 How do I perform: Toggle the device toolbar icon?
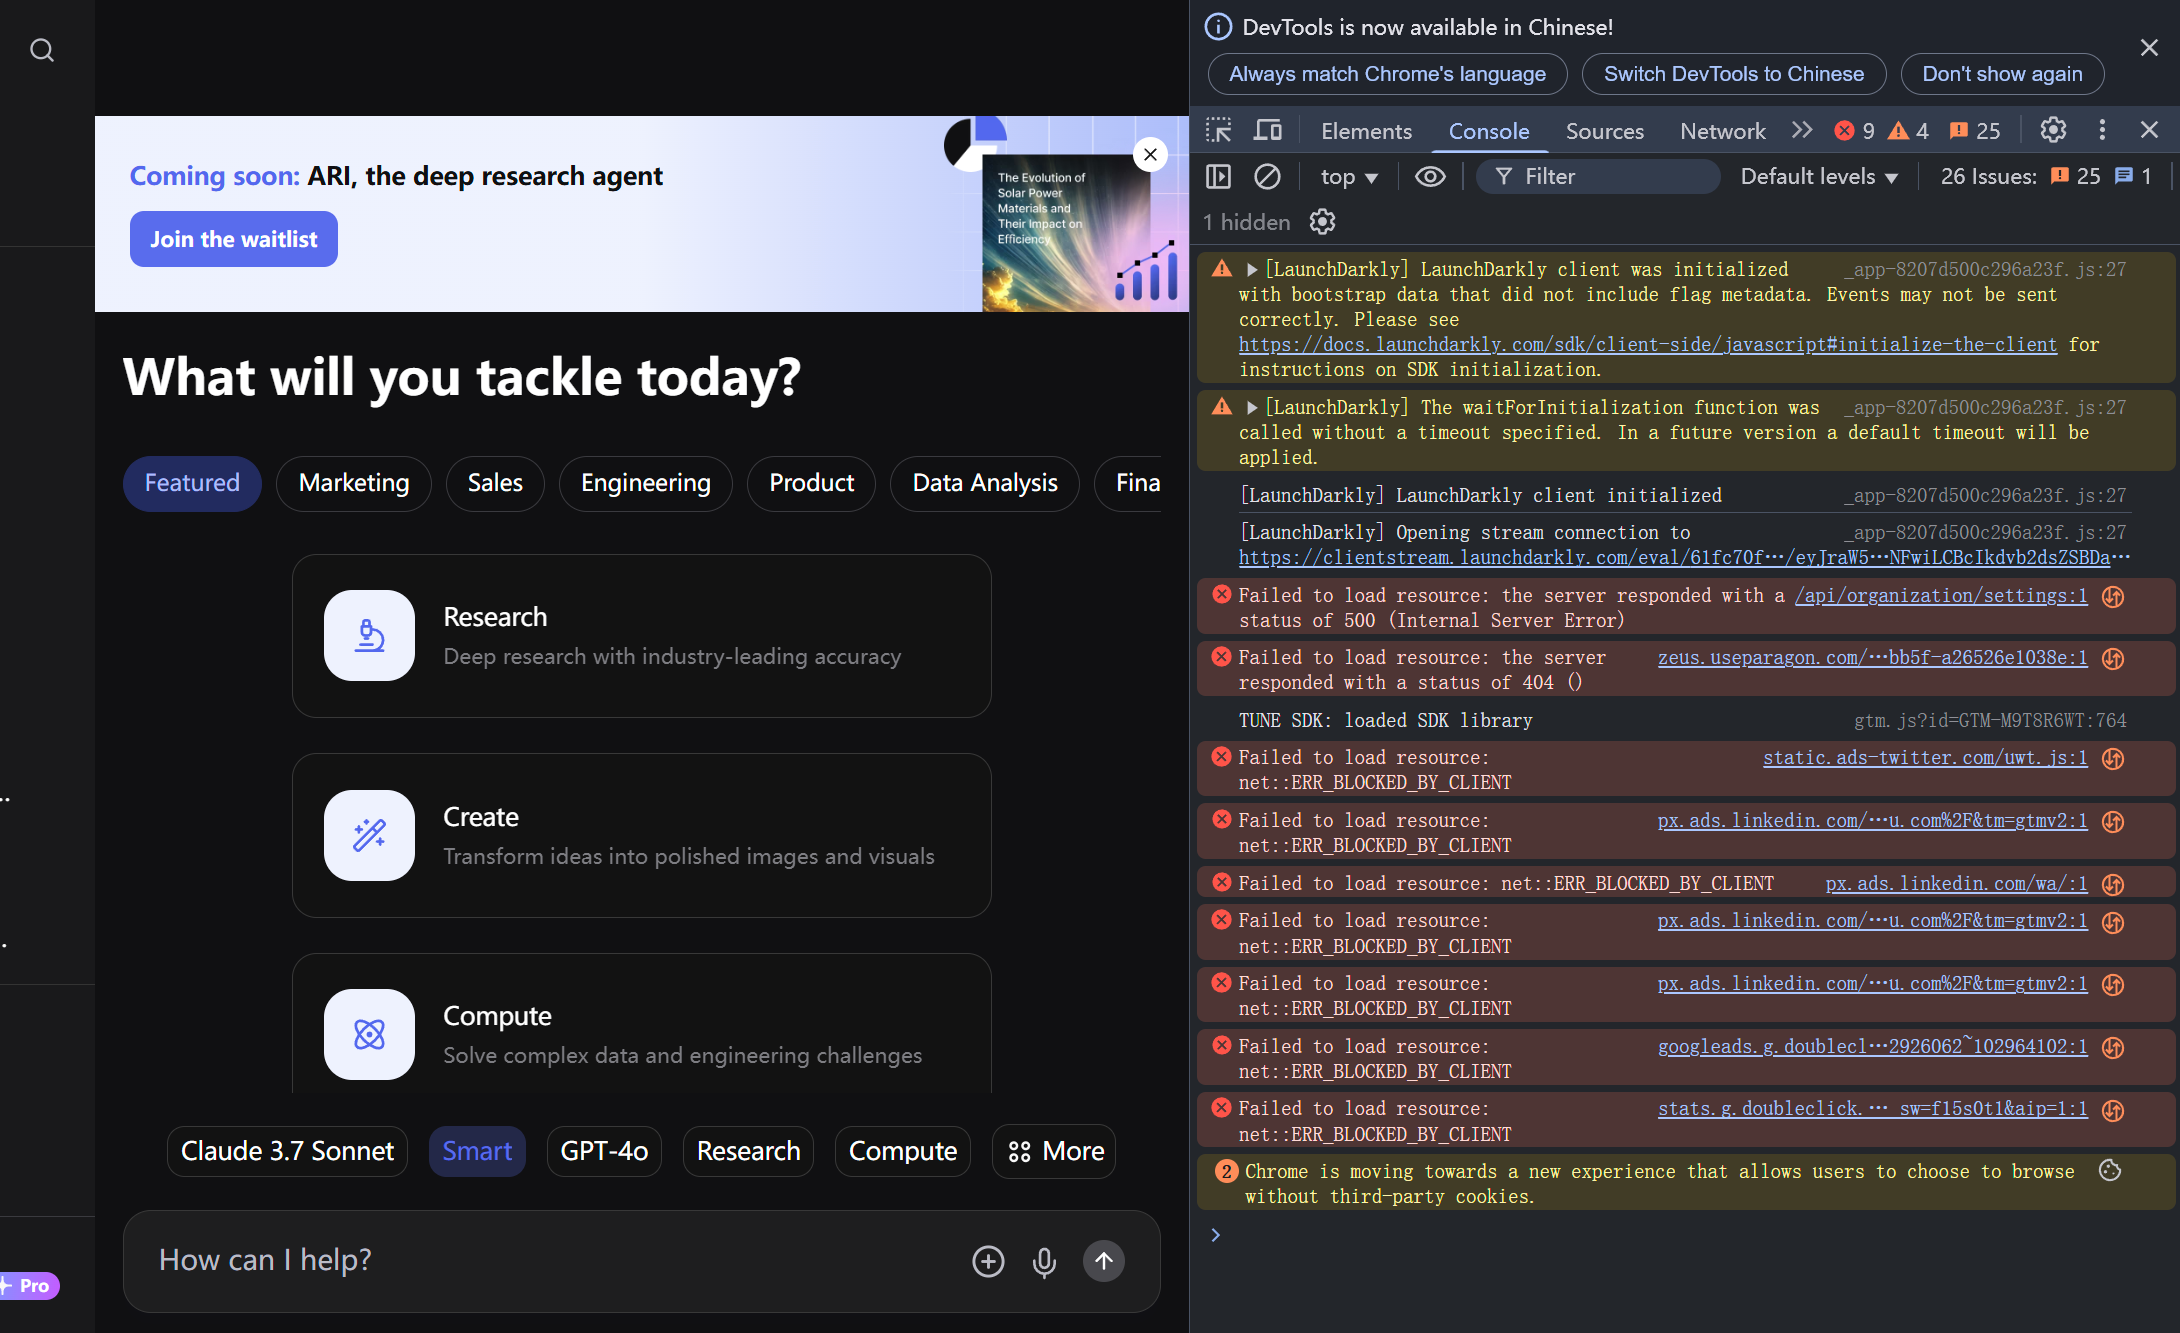click(x=1268, y=130)
